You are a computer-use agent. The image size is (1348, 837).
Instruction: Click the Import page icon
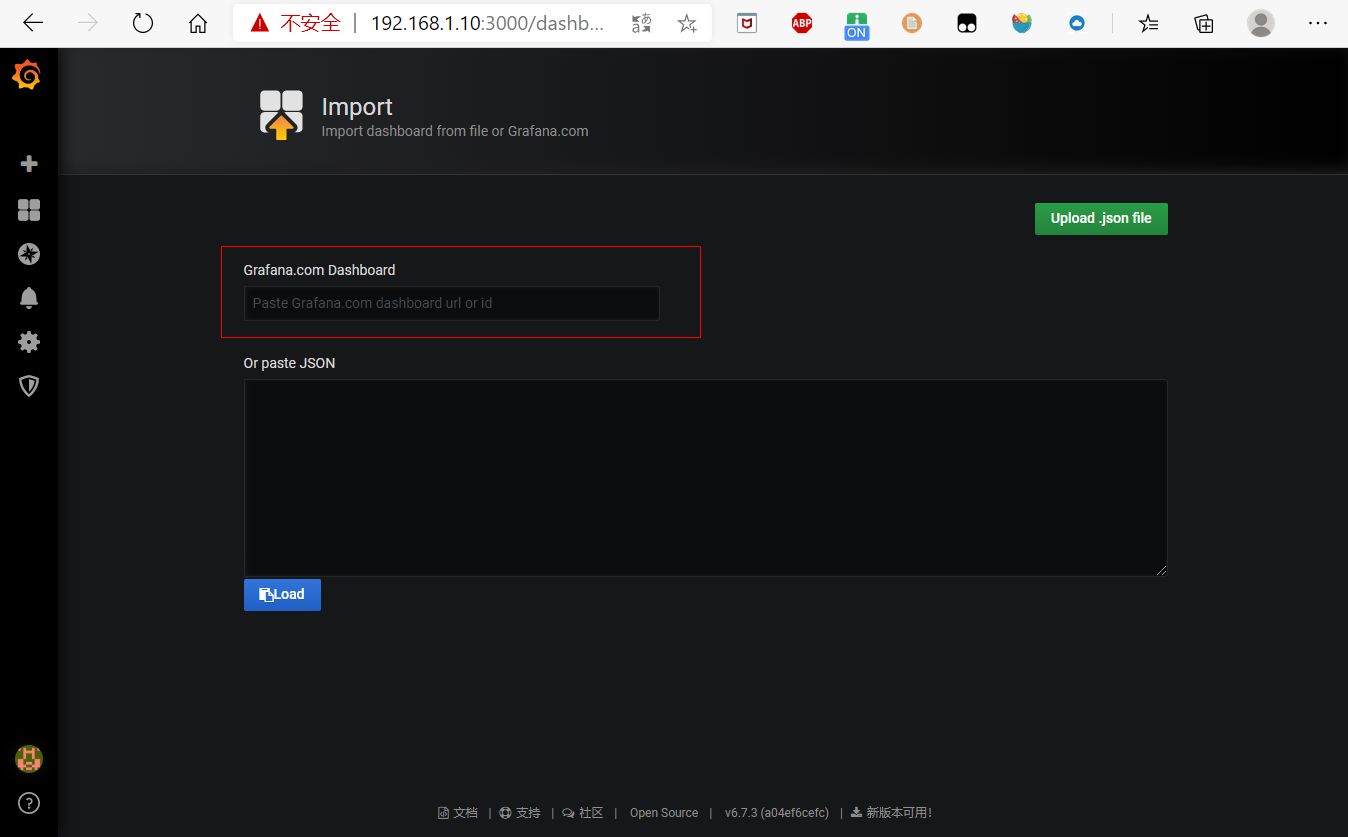281,114
